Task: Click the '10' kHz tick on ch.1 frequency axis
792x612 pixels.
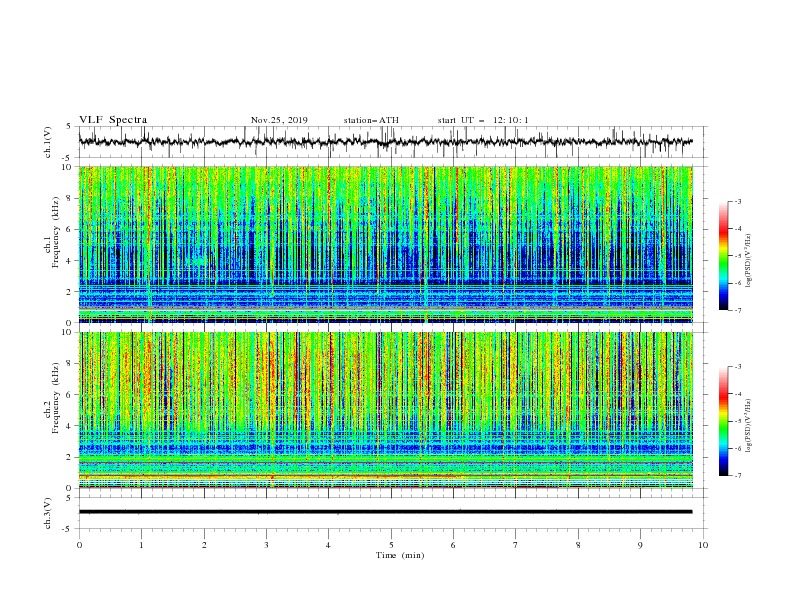Action: pos(68,167)
